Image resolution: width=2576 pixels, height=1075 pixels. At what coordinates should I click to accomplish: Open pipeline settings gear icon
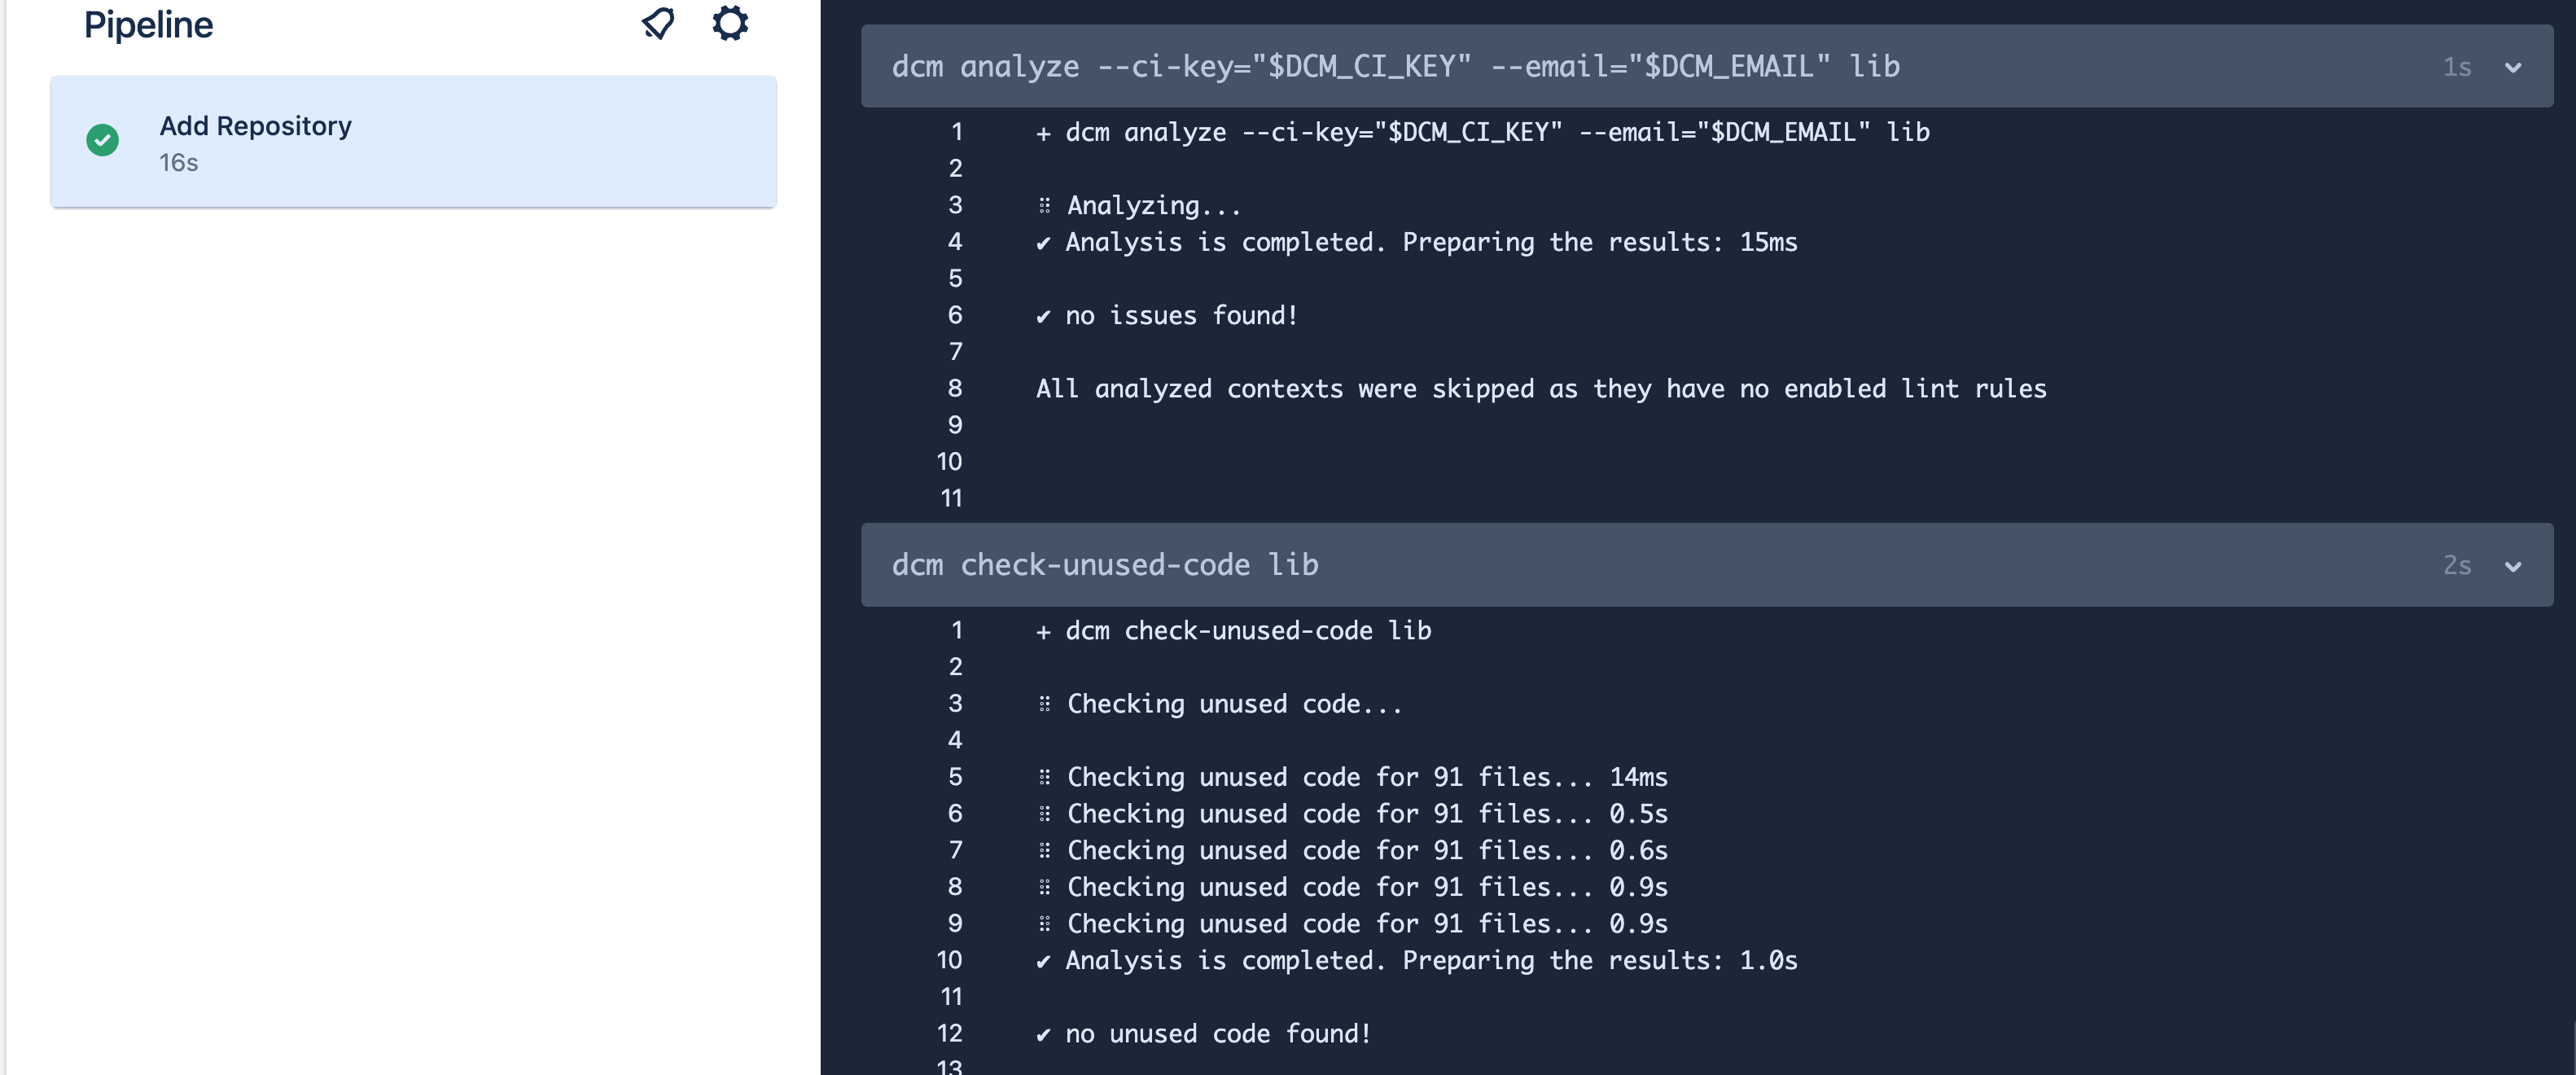click(730, 23)
